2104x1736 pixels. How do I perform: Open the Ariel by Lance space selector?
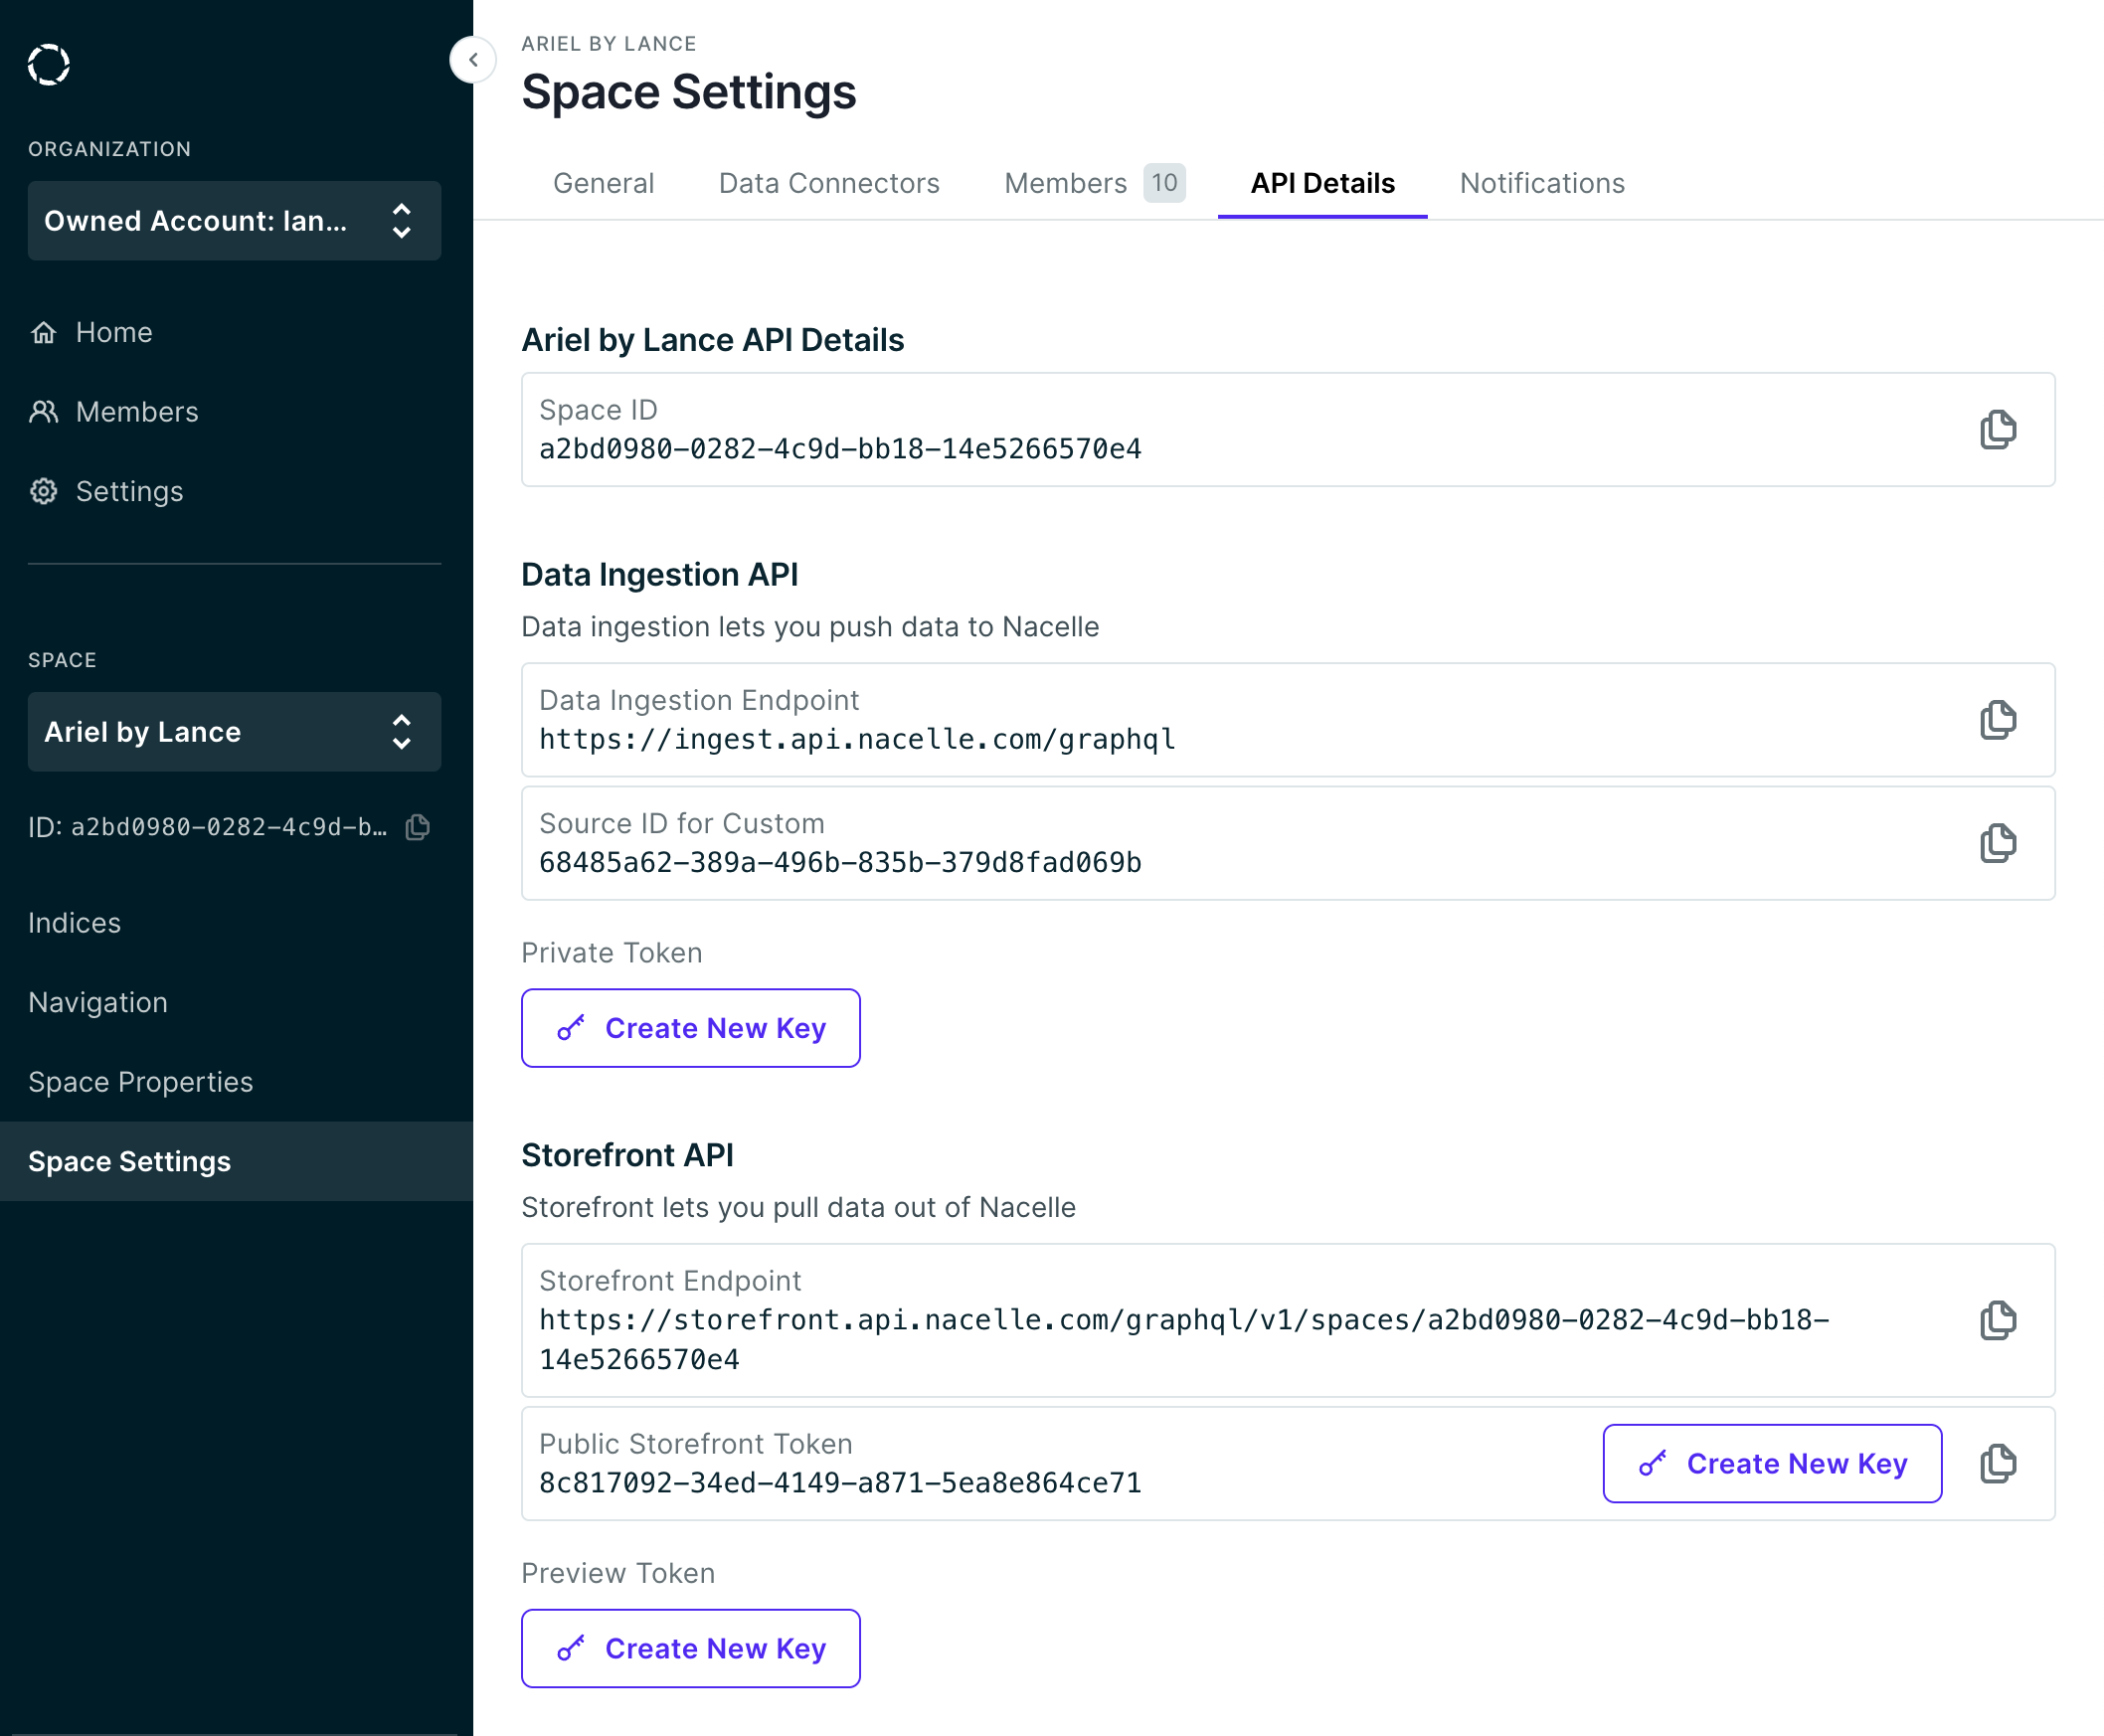point(234,732)
